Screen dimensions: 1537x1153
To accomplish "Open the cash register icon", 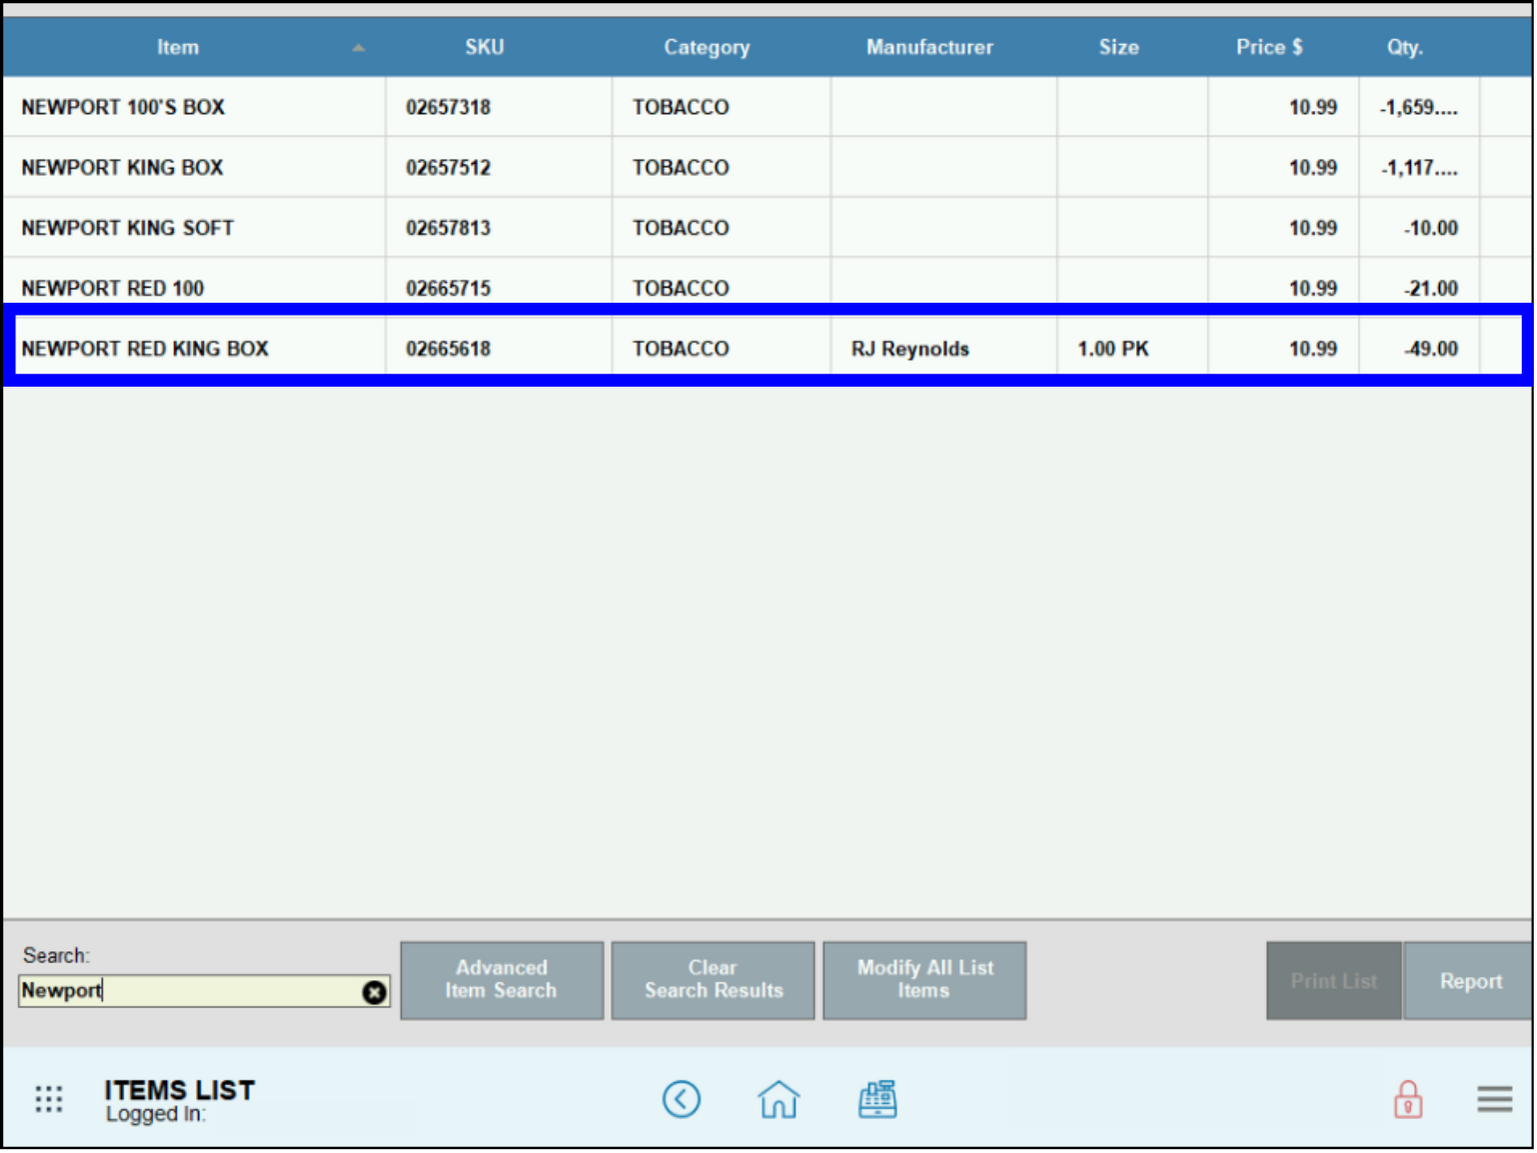I will (x=877, y=1099).
